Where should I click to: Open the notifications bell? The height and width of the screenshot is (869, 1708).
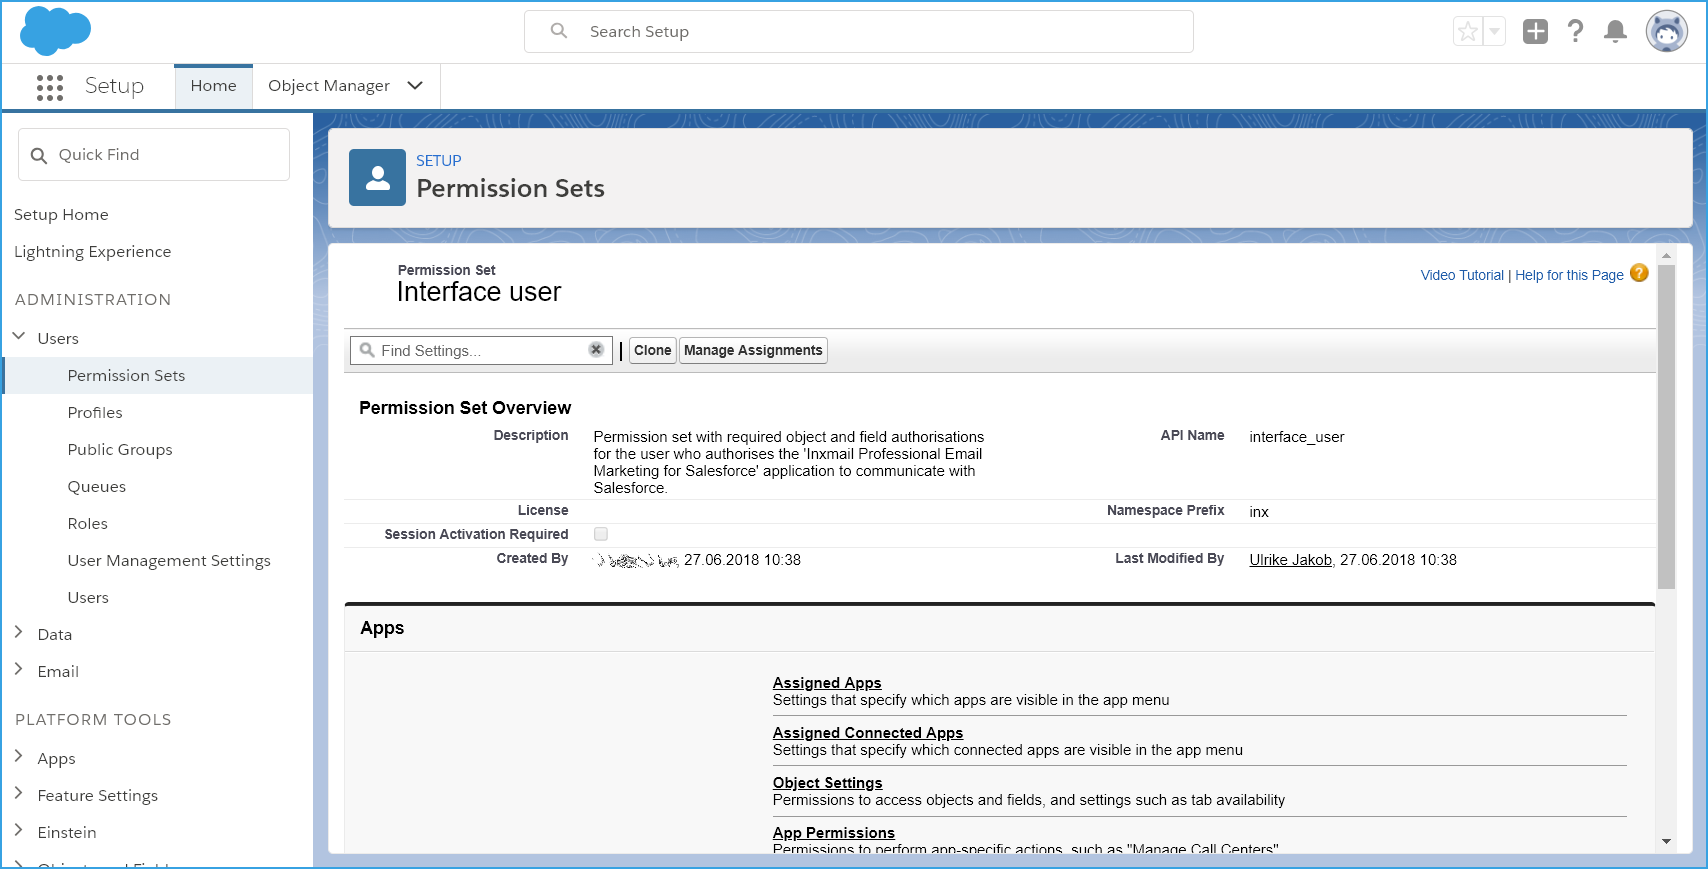point(1615,32)
